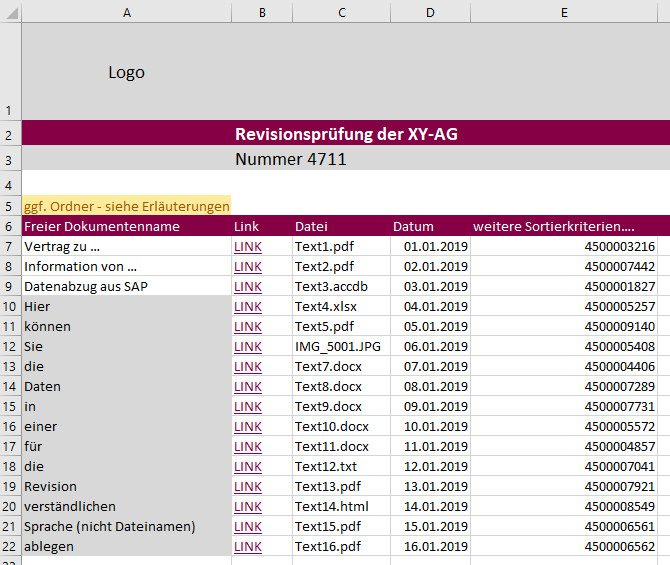Select the date cell 16.01.2019
This screenshot has width=670, height=565.
click(431, 547)
